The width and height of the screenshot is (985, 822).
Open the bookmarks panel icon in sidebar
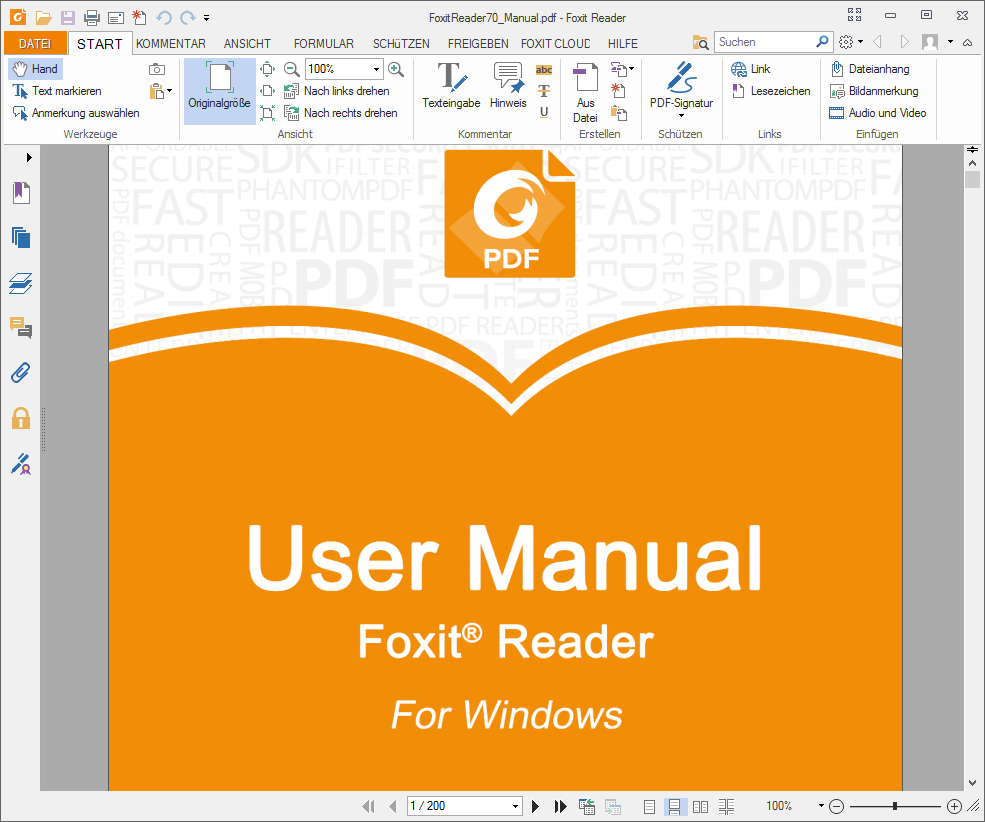21,192
